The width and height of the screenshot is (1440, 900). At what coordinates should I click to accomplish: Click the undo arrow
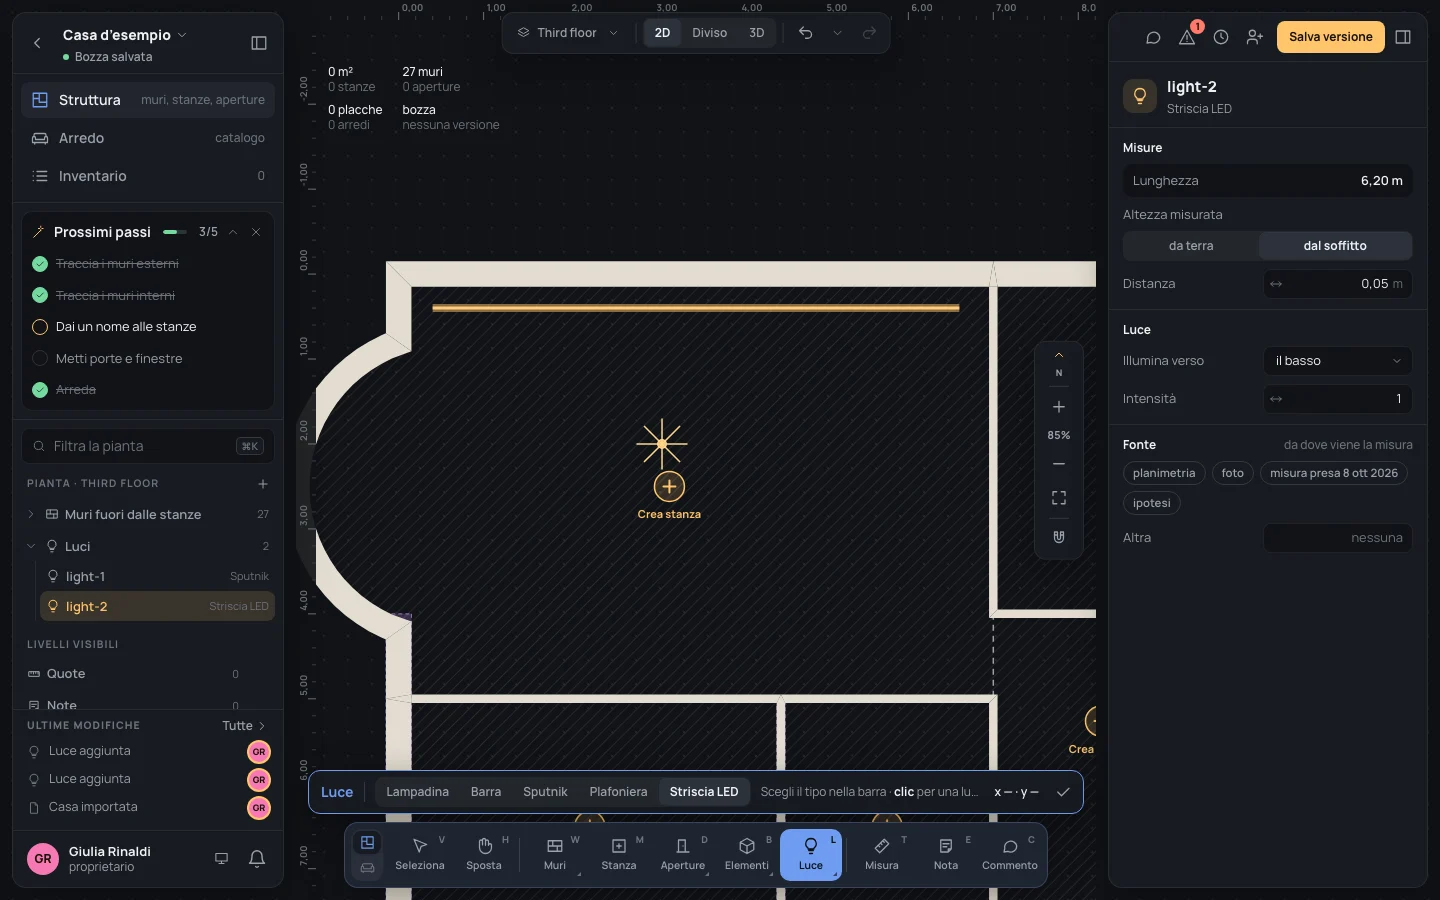[806, 33]
